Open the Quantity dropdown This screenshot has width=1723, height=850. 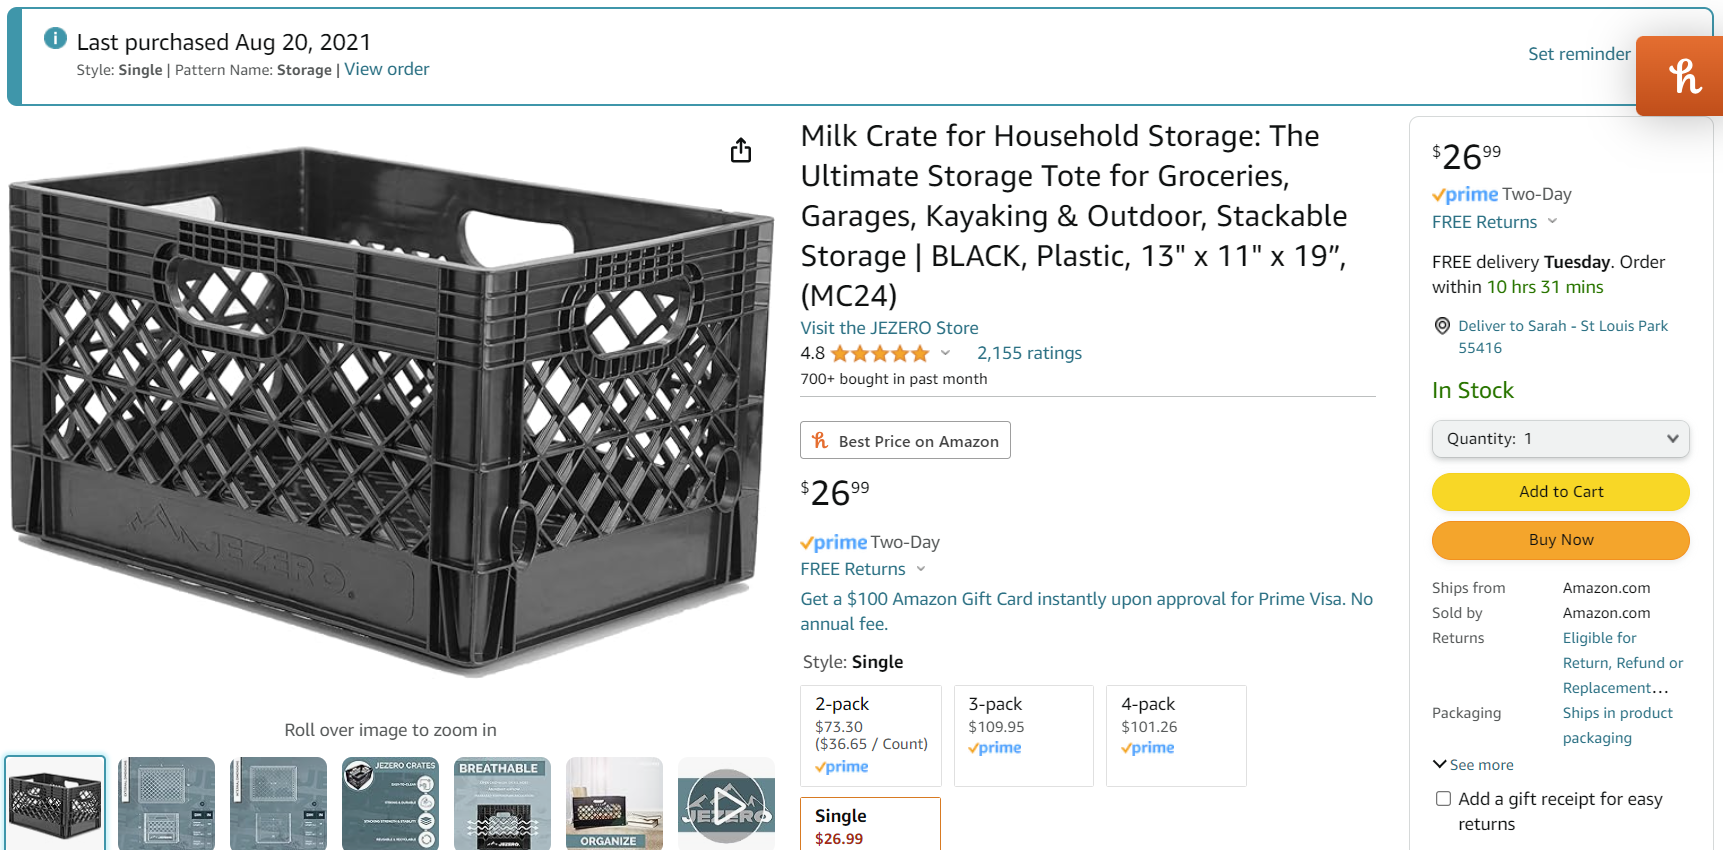pyautogui.click(x=1560, y=439)
